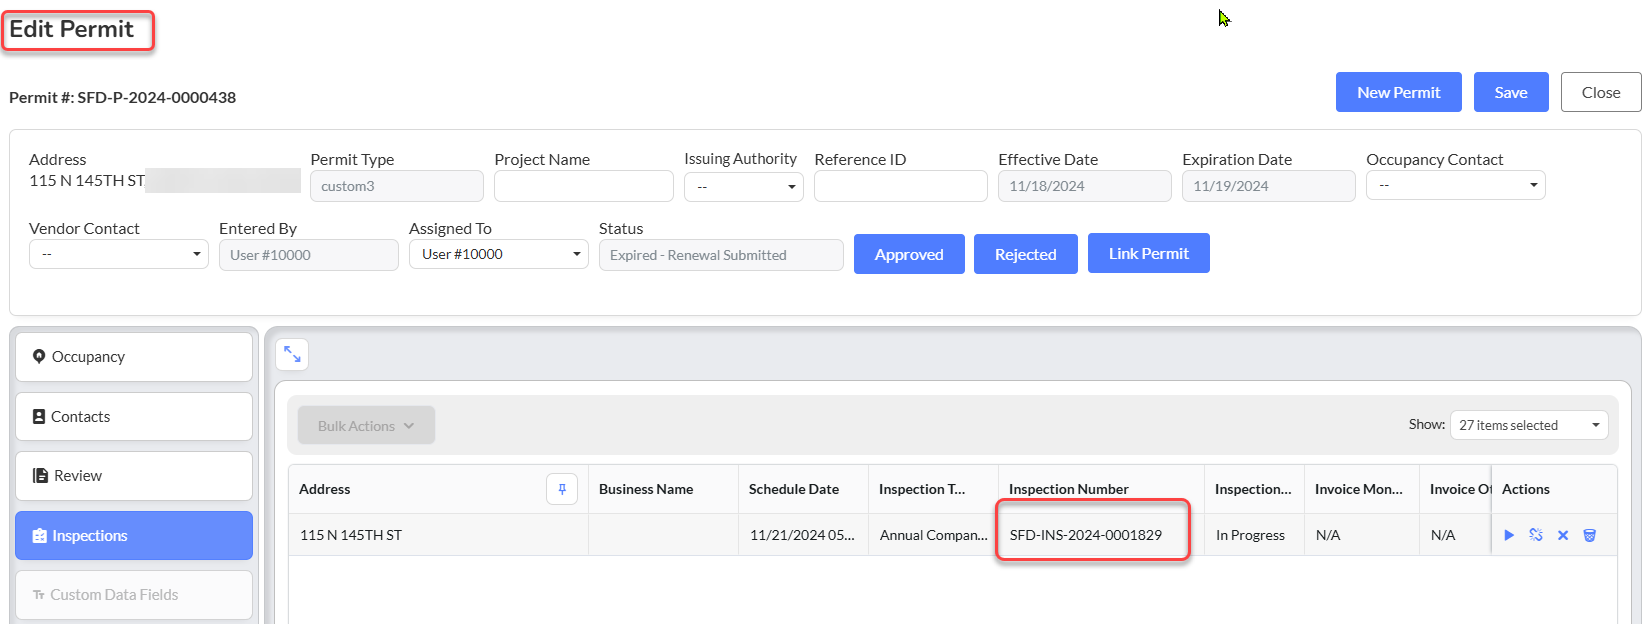1644x624 pixels.
Task: Close the Edit Permit page
Action: click(1601, 92)
